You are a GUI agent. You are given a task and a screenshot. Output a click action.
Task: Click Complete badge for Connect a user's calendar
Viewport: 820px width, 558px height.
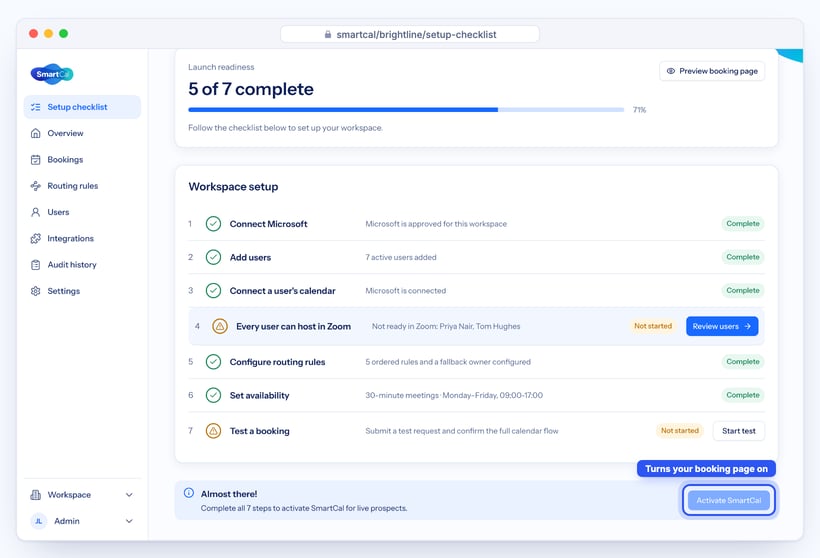tap(743, 291)
